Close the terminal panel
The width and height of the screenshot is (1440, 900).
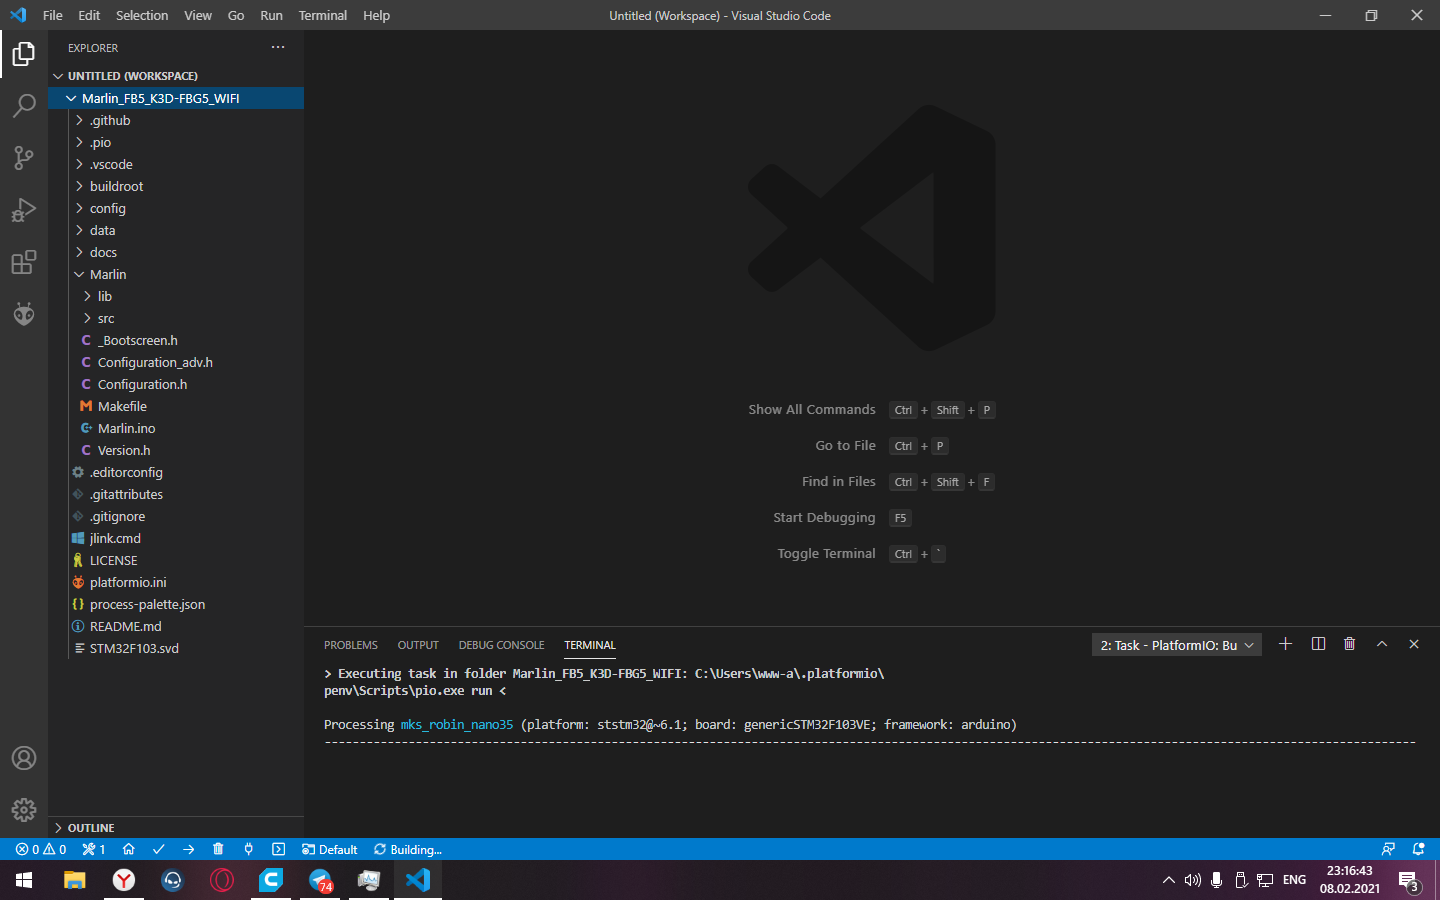click(1414, 644)
